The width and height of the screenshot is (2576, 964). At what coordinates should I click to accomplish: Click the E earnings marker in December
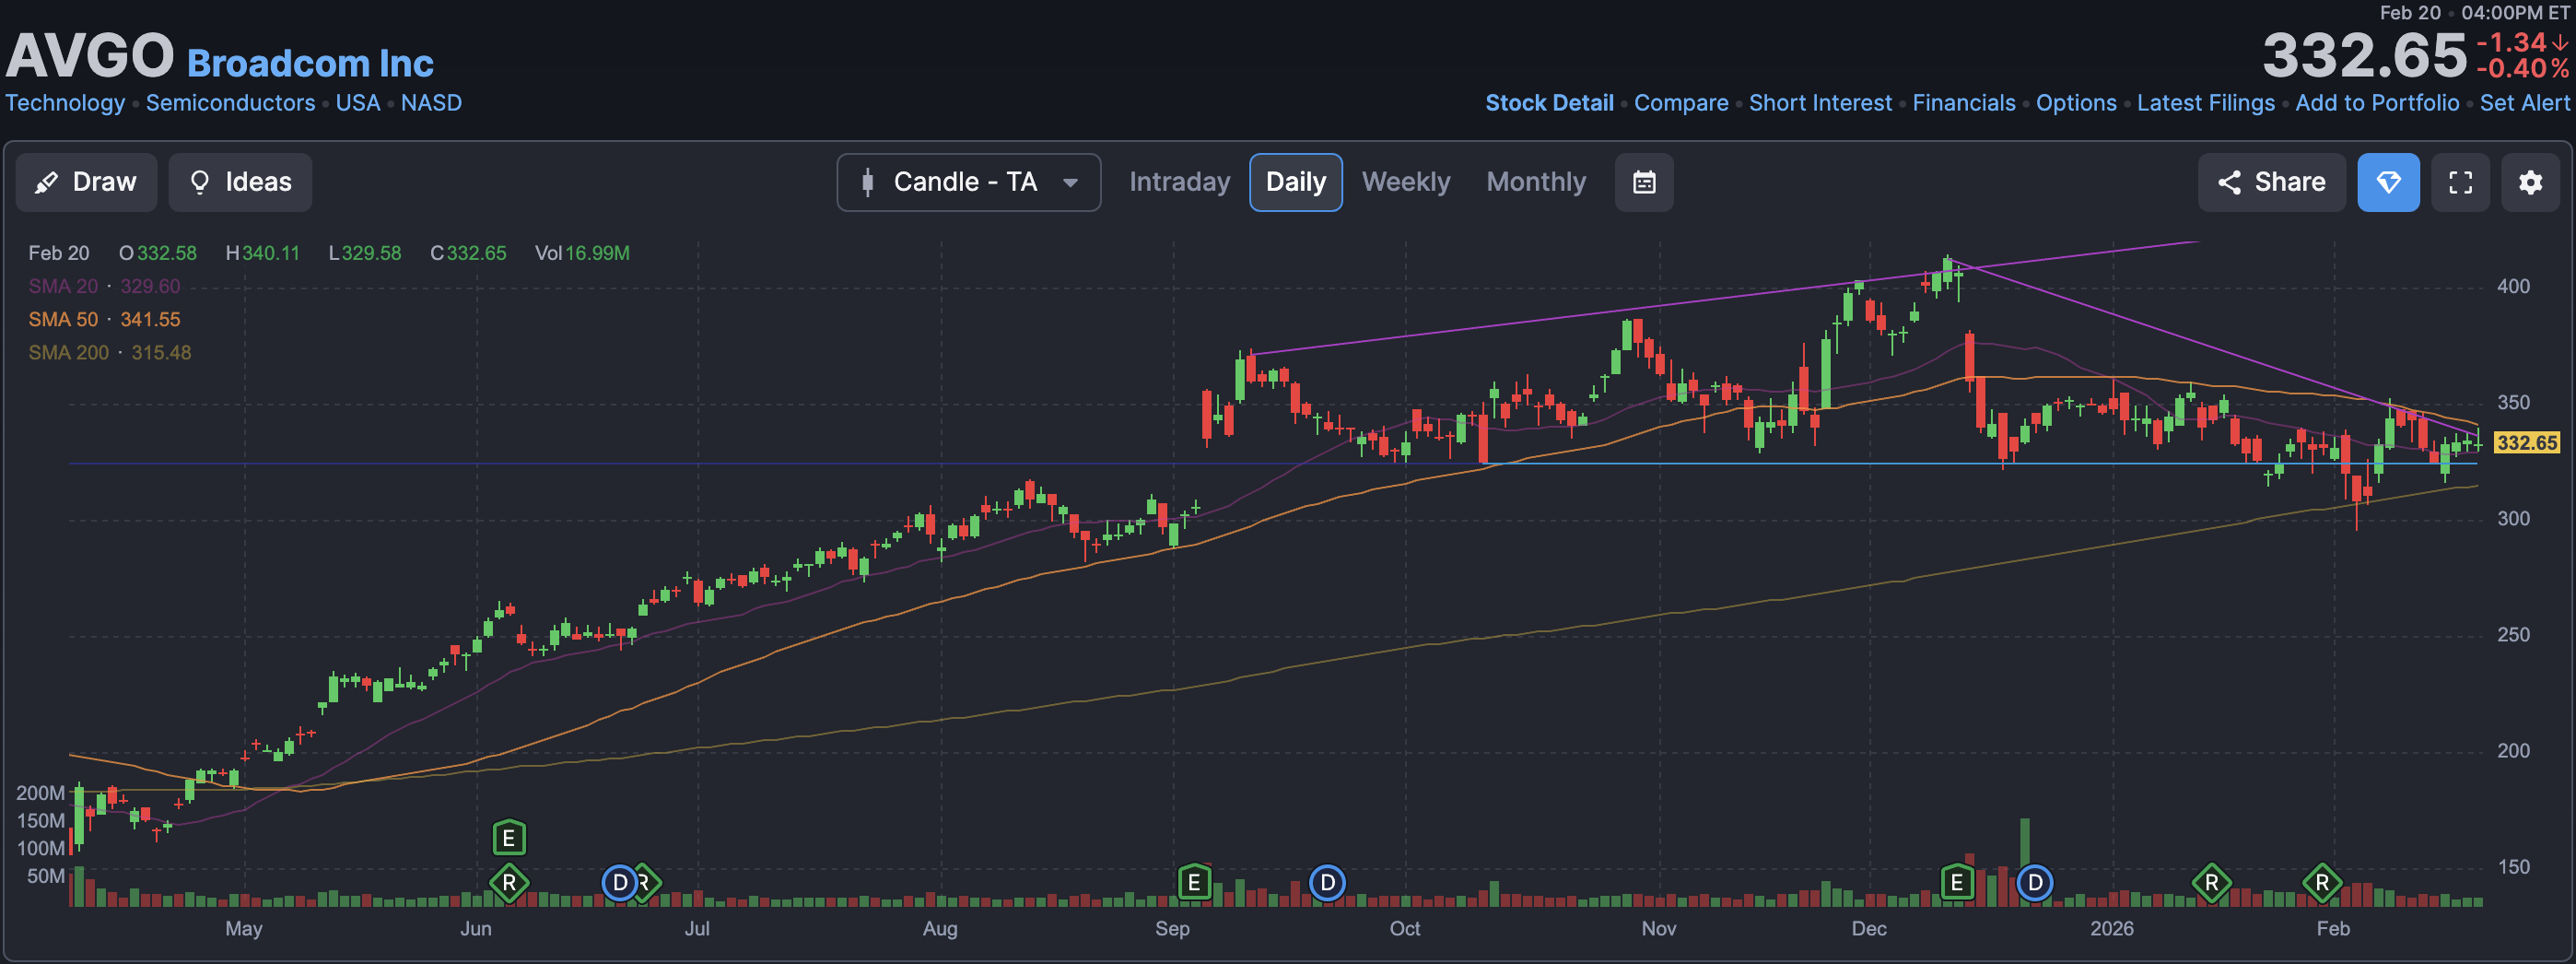coord(1957,883)
